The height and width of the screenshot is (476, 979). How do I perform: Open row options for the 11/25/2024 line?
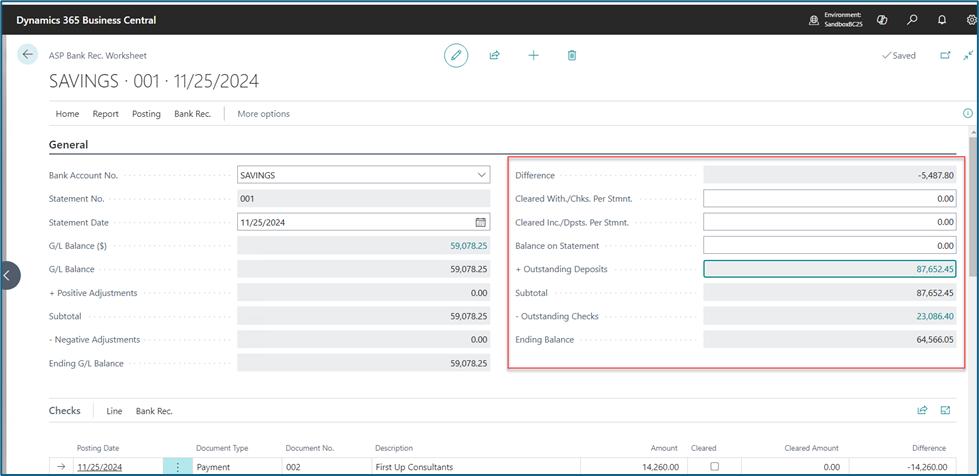point(178,467)
